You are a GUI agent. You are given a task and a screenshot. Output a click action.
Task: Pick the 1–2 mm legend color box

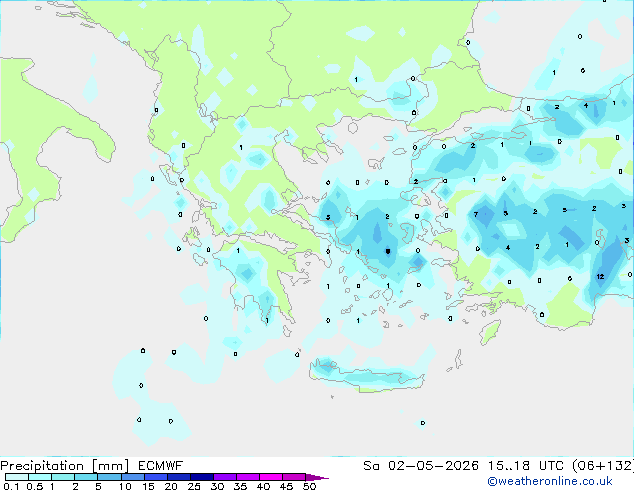63,477
